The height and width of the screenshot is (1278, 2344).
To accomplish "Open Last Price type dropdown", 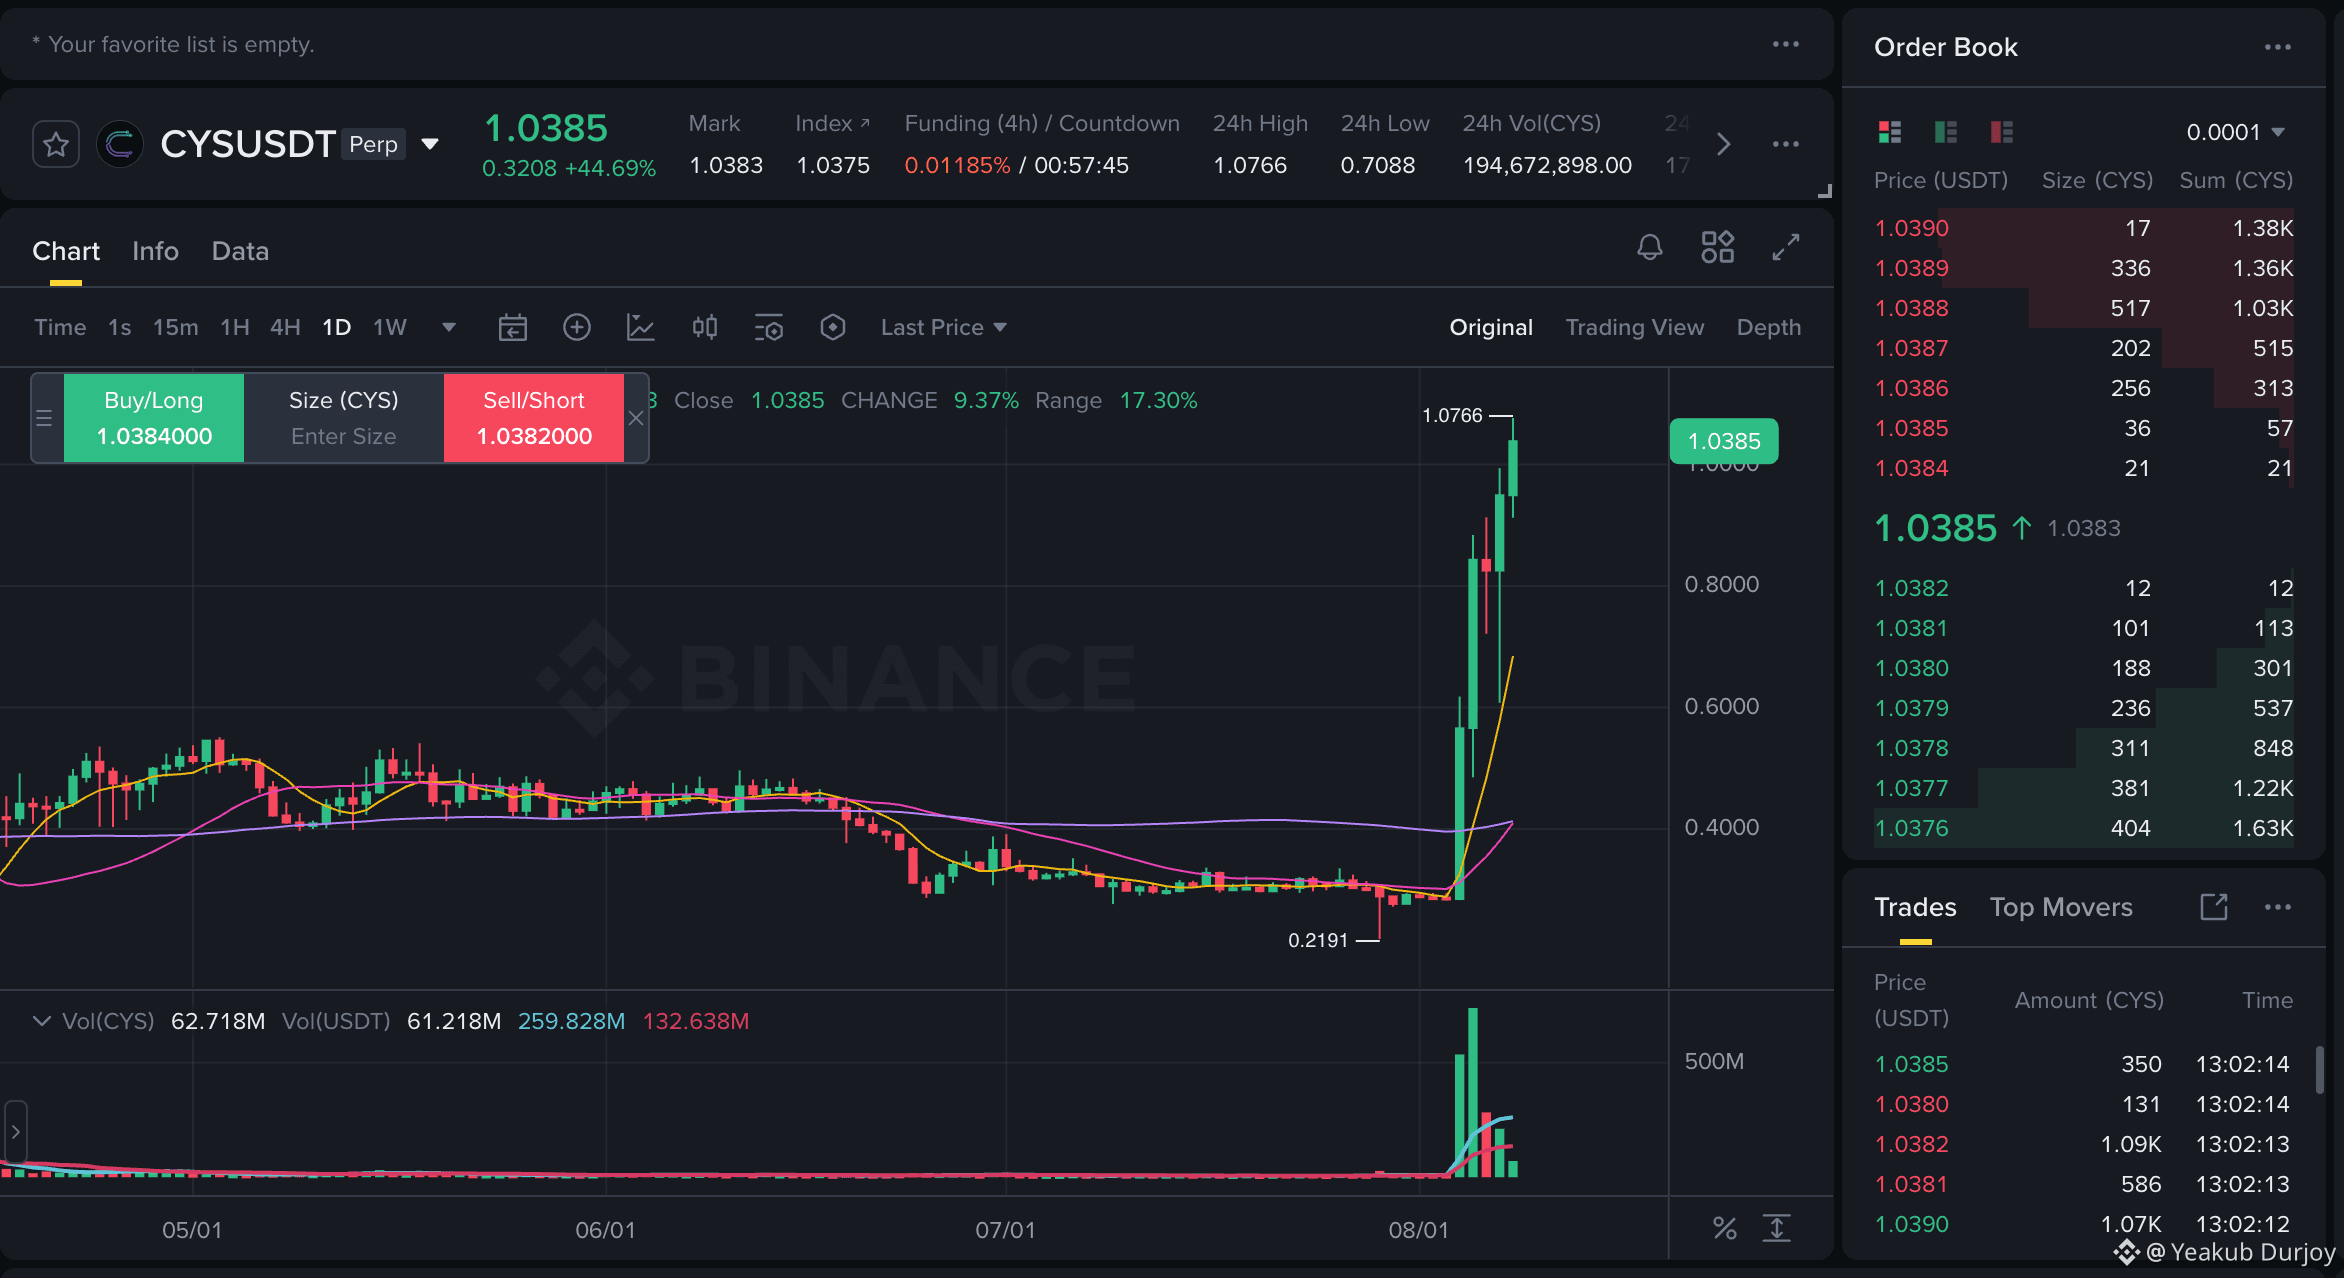I will (943, 328).
